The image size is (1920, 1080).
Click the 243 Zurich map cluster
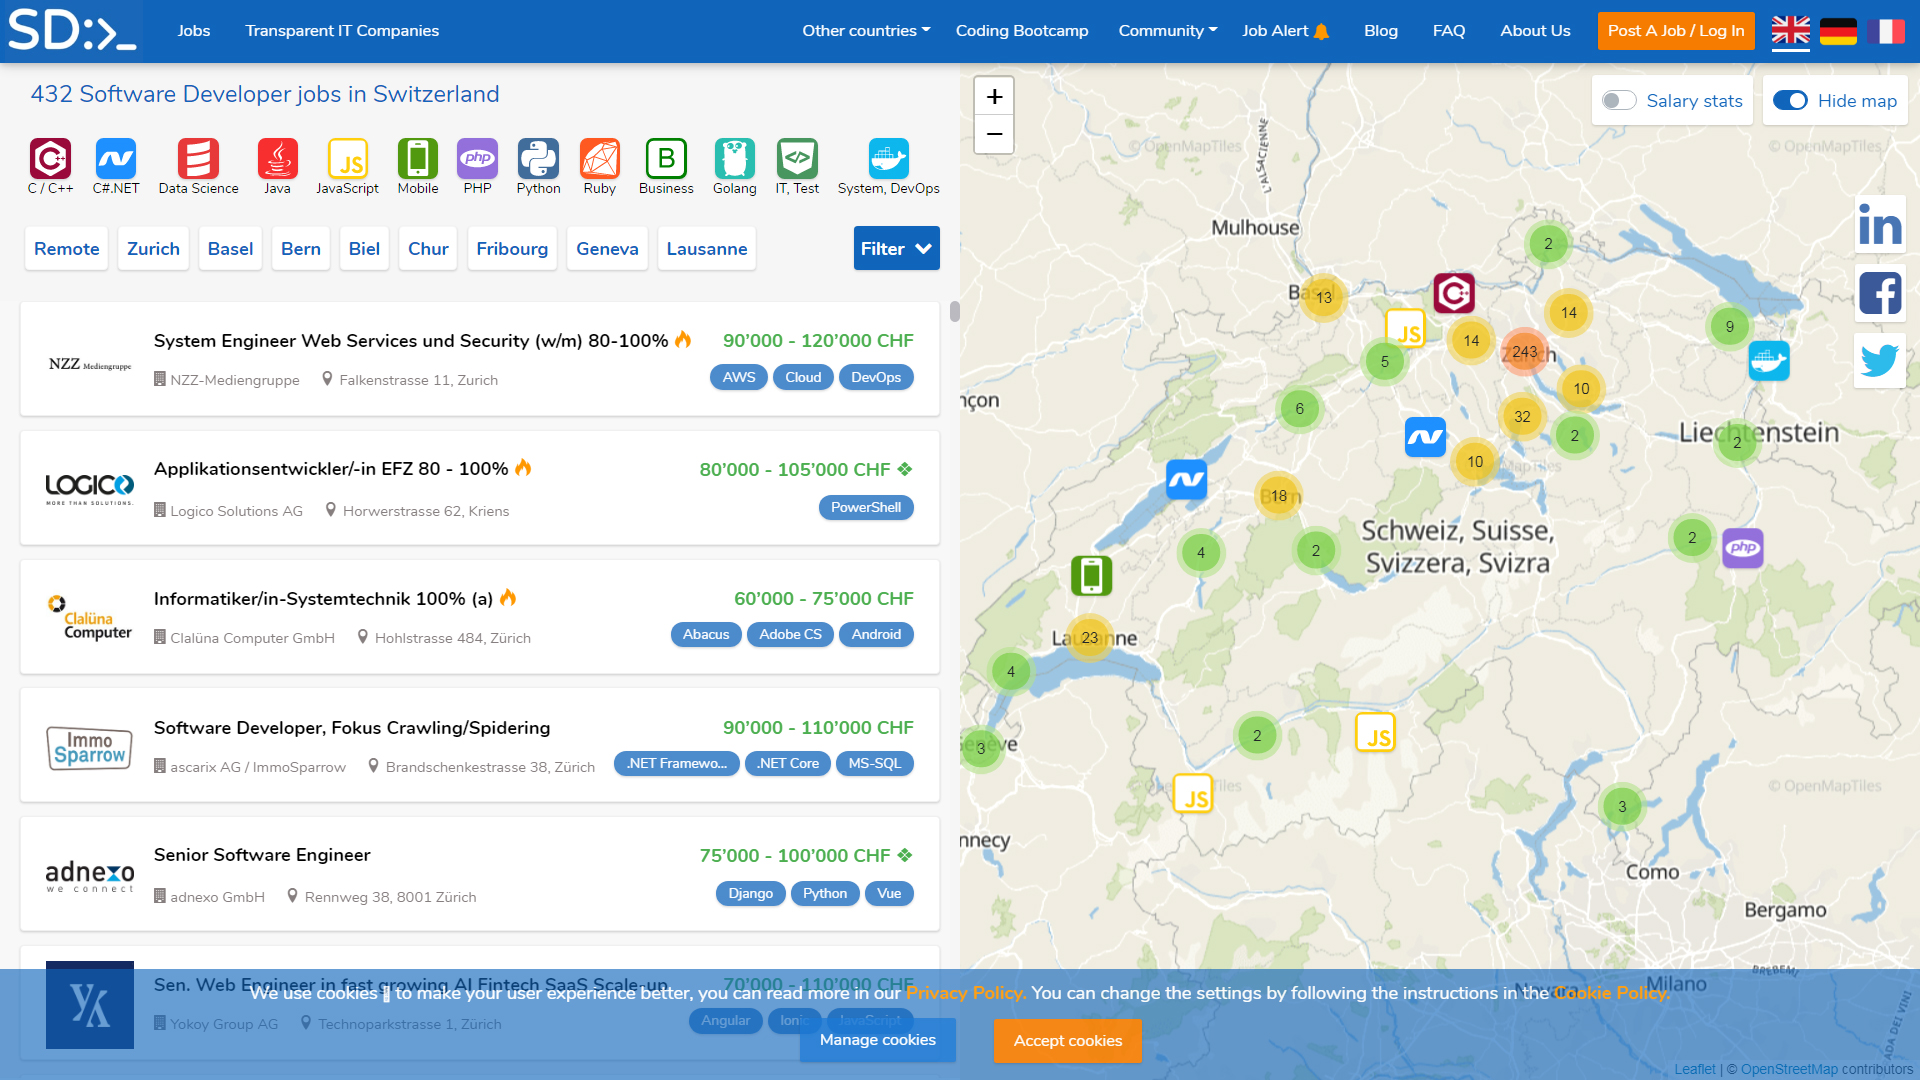pyautogui.click(x=1524, y=352)
